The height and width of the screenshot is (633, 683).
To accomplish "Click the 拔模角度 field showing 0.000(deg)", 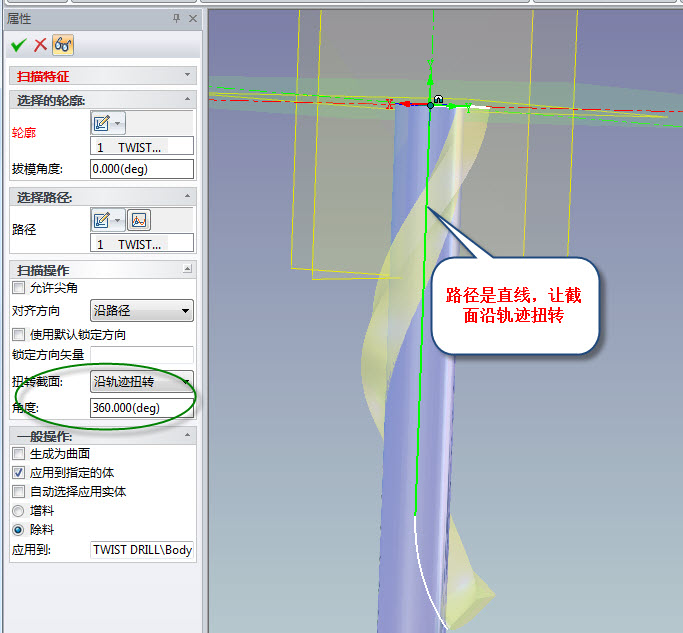I will coord(141,169).
